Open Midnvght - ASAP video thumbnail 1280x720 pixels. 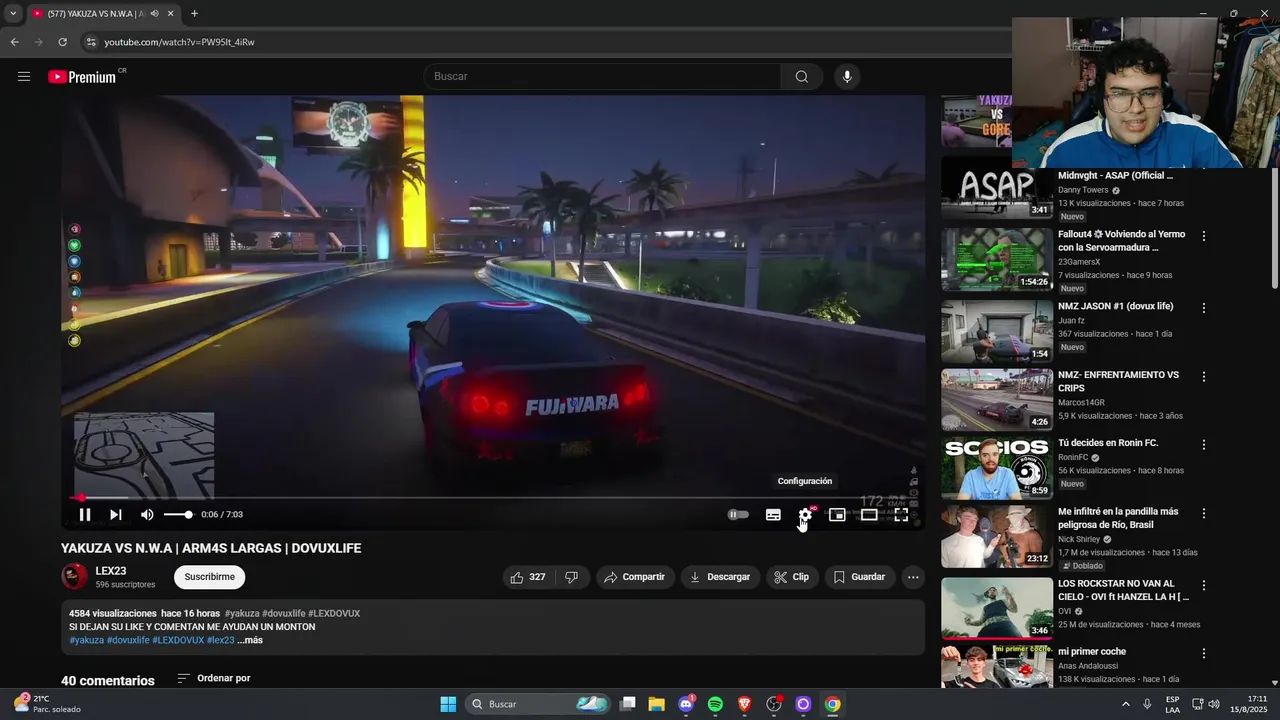[996, 188]
